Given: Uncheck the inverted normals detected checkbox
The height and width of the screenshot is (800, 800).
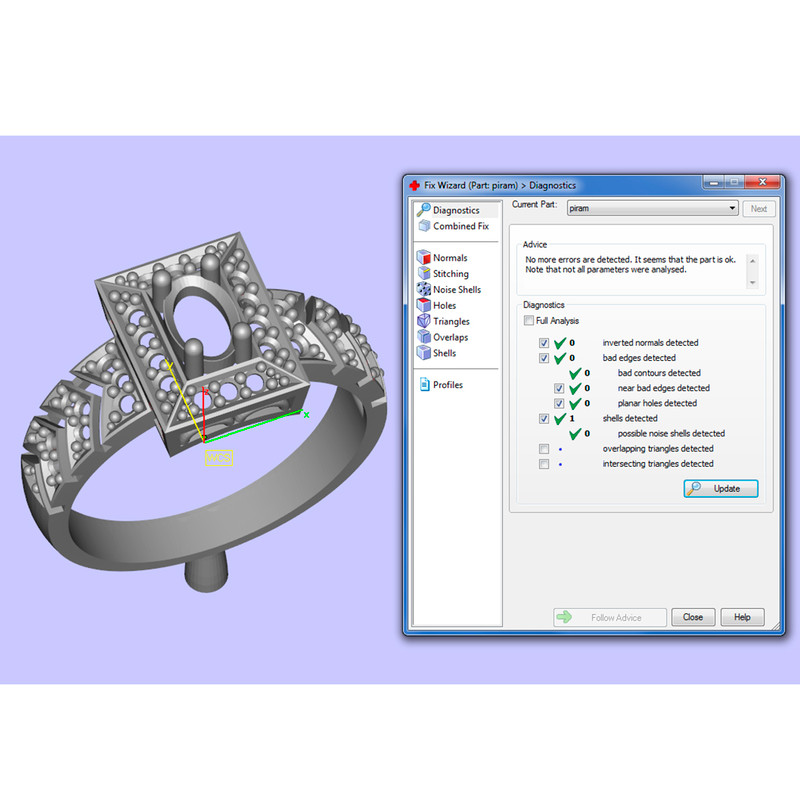Looking at the screenshot, I should (544, 343).
